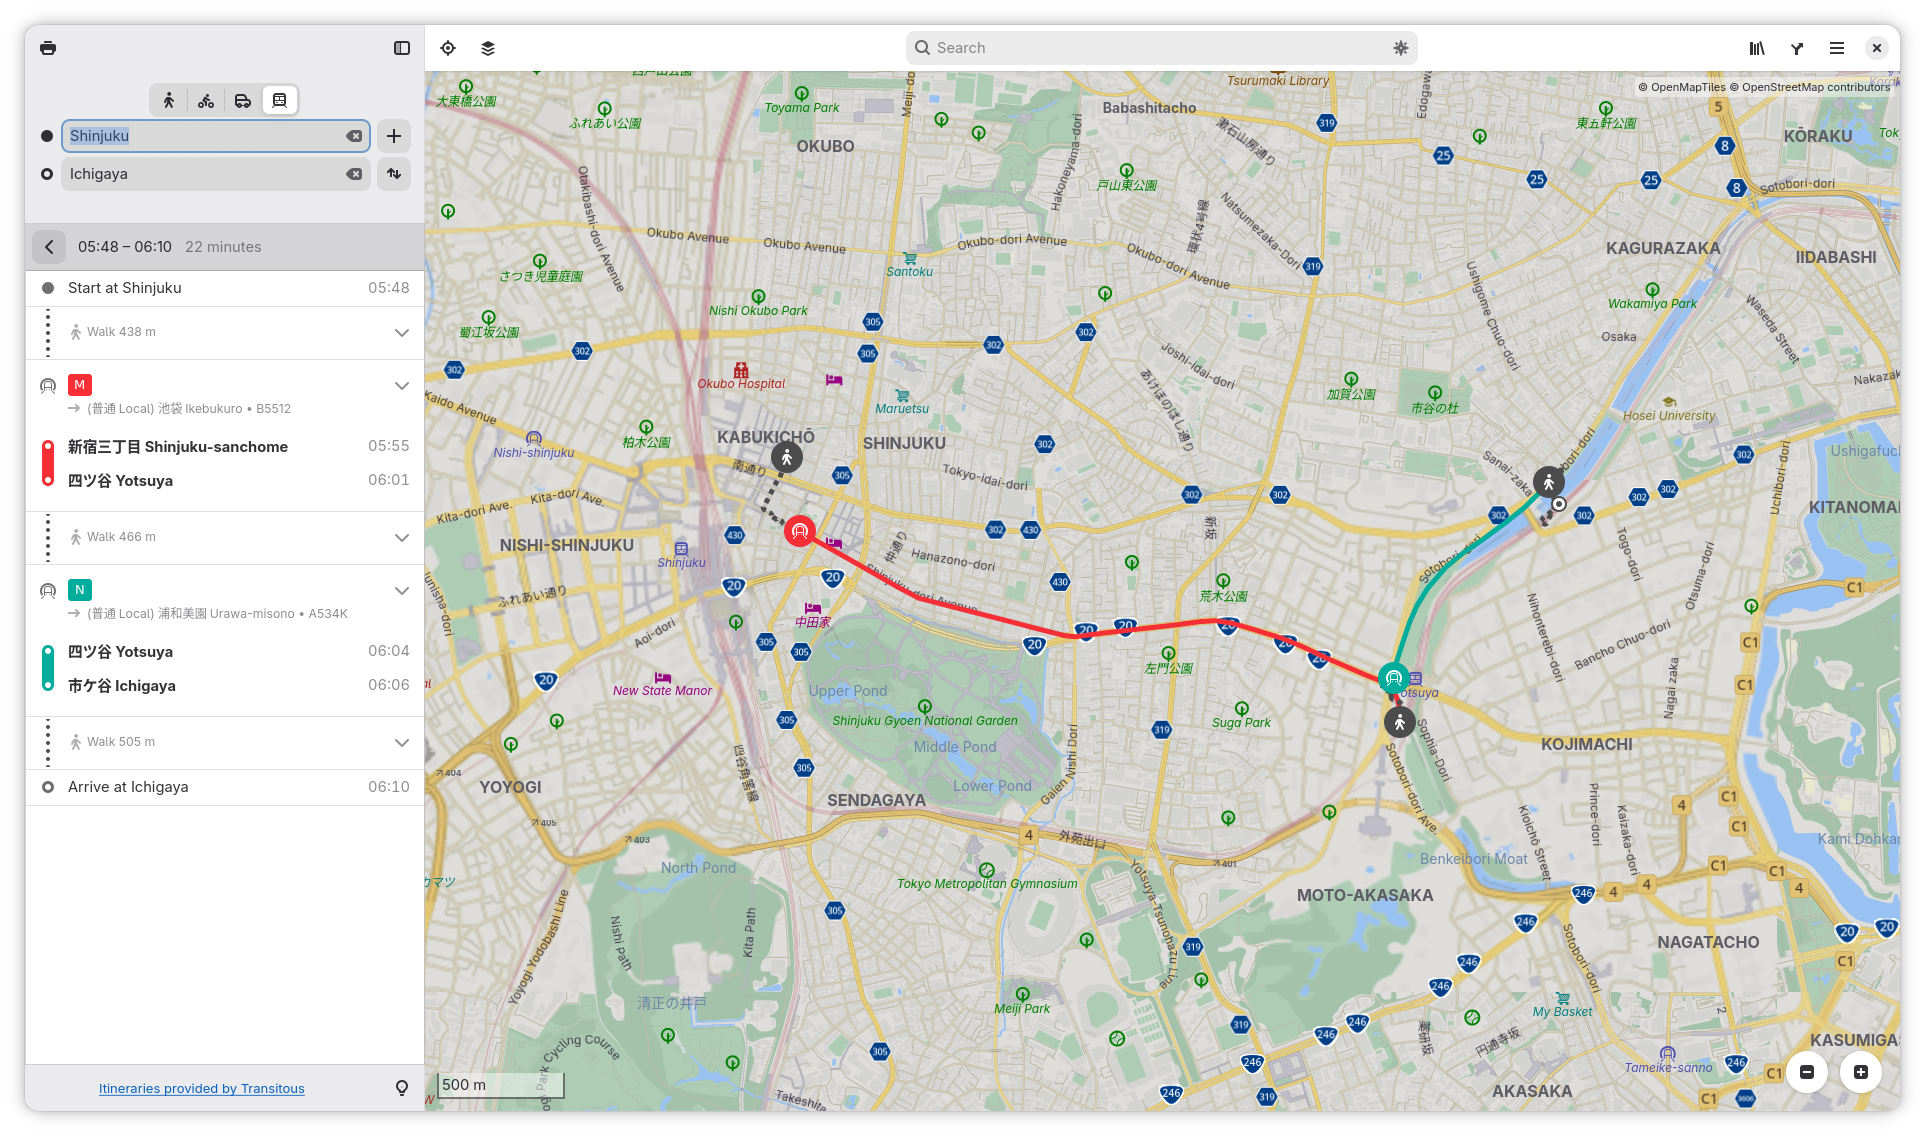
Task: Go back to the itinerary list
Action: (x=49, y=247)
